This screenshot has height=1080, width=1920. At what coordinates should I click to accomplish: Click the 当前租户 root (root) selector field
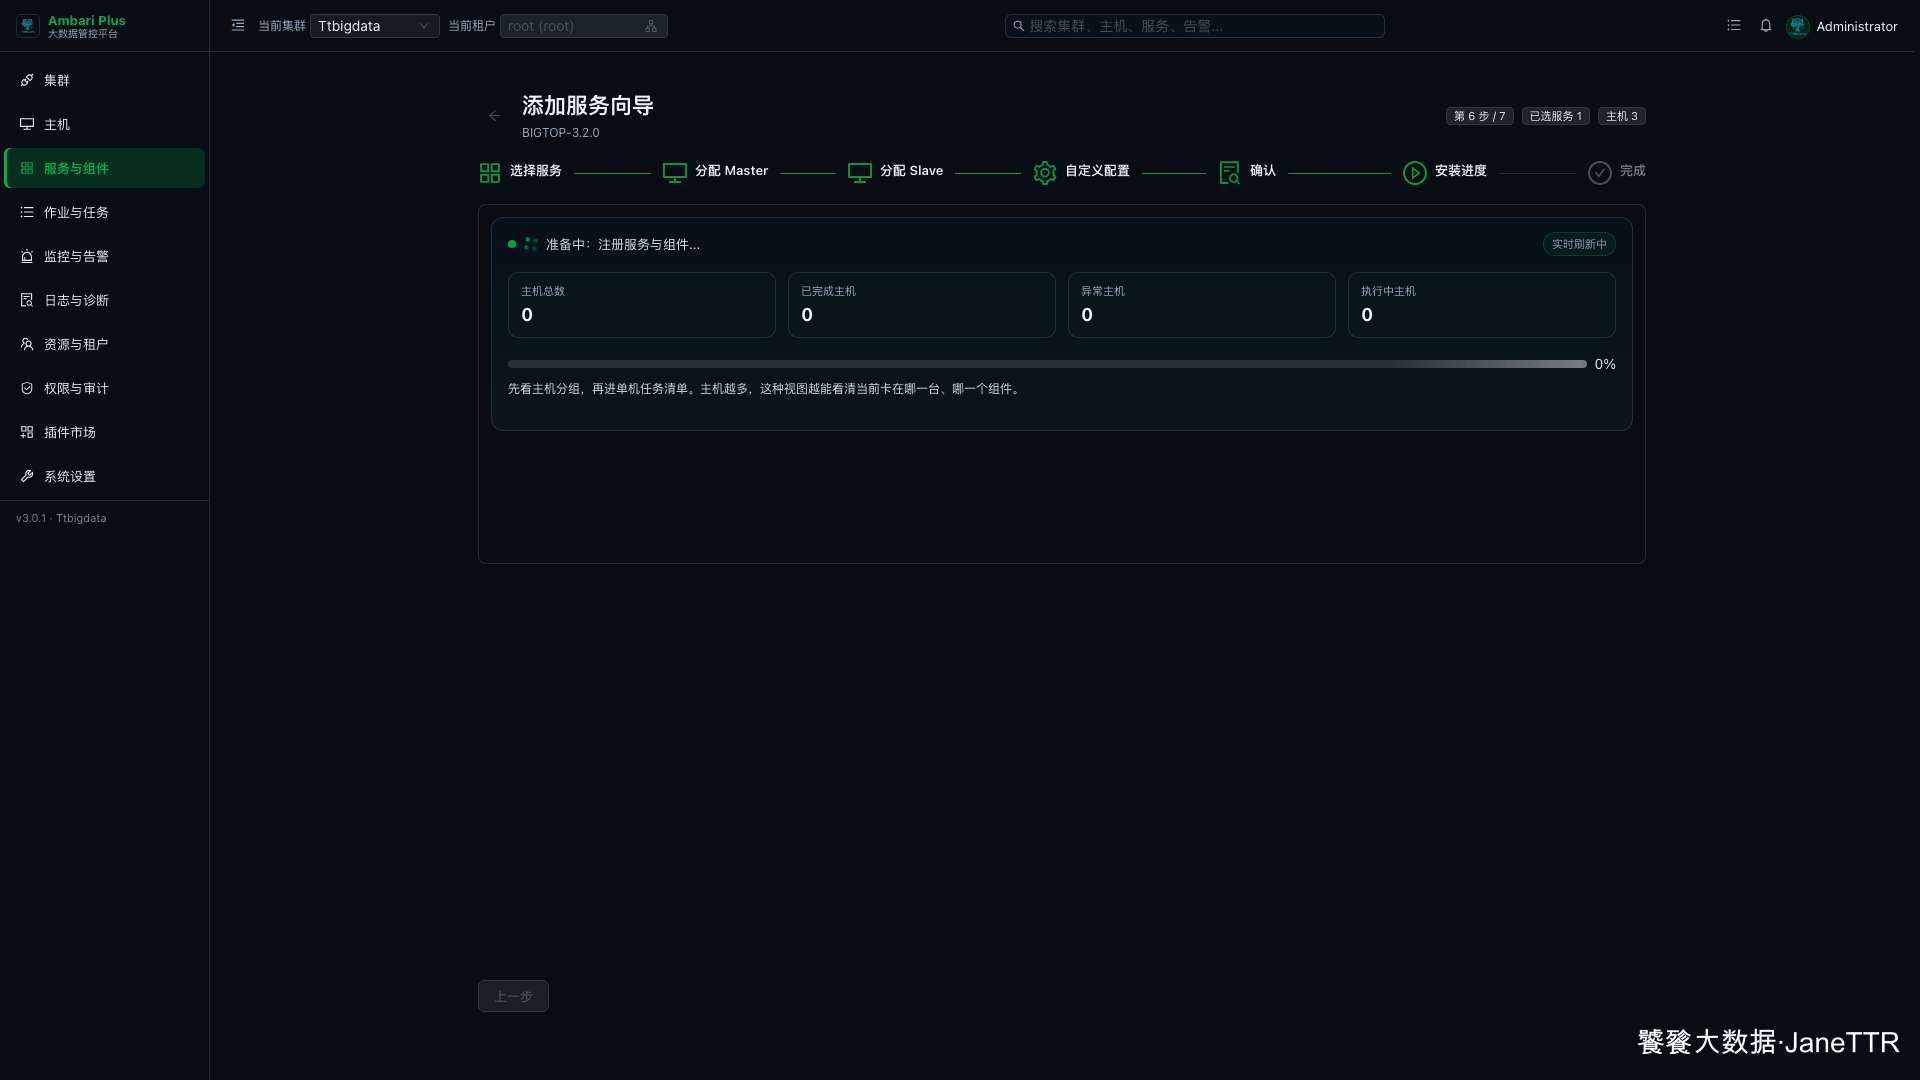[x=583, y=26]
